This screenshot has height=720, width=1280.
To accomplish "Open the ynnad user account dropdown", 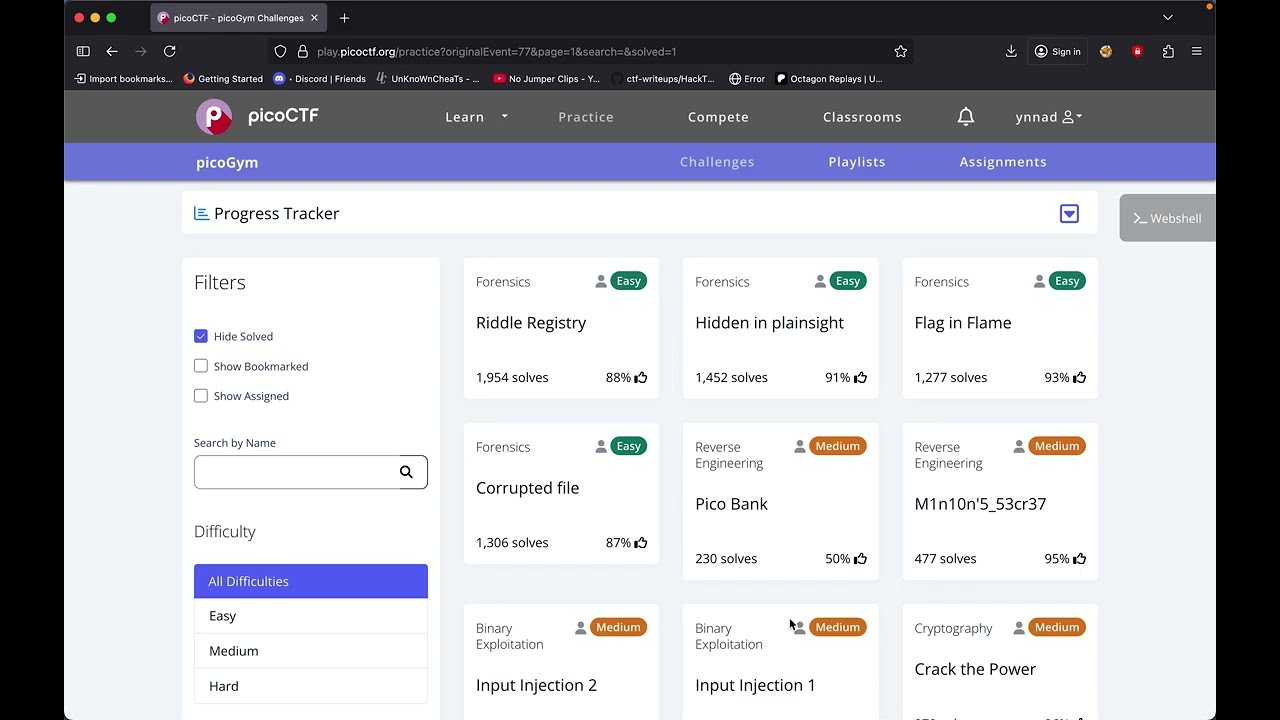I will click(x=1049, y=117).
